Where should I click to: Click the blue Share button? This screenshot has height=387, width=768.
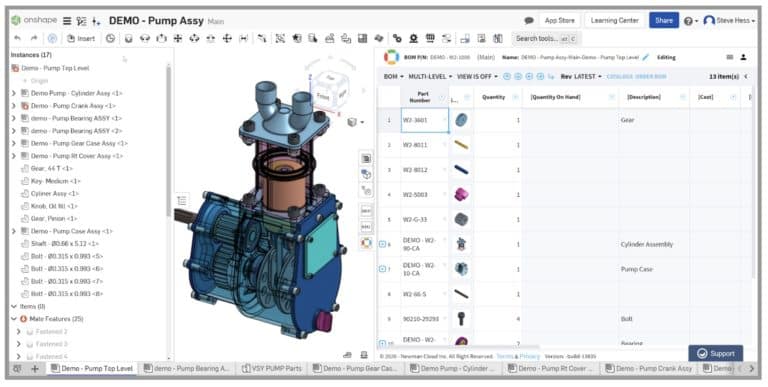point(664,21)
